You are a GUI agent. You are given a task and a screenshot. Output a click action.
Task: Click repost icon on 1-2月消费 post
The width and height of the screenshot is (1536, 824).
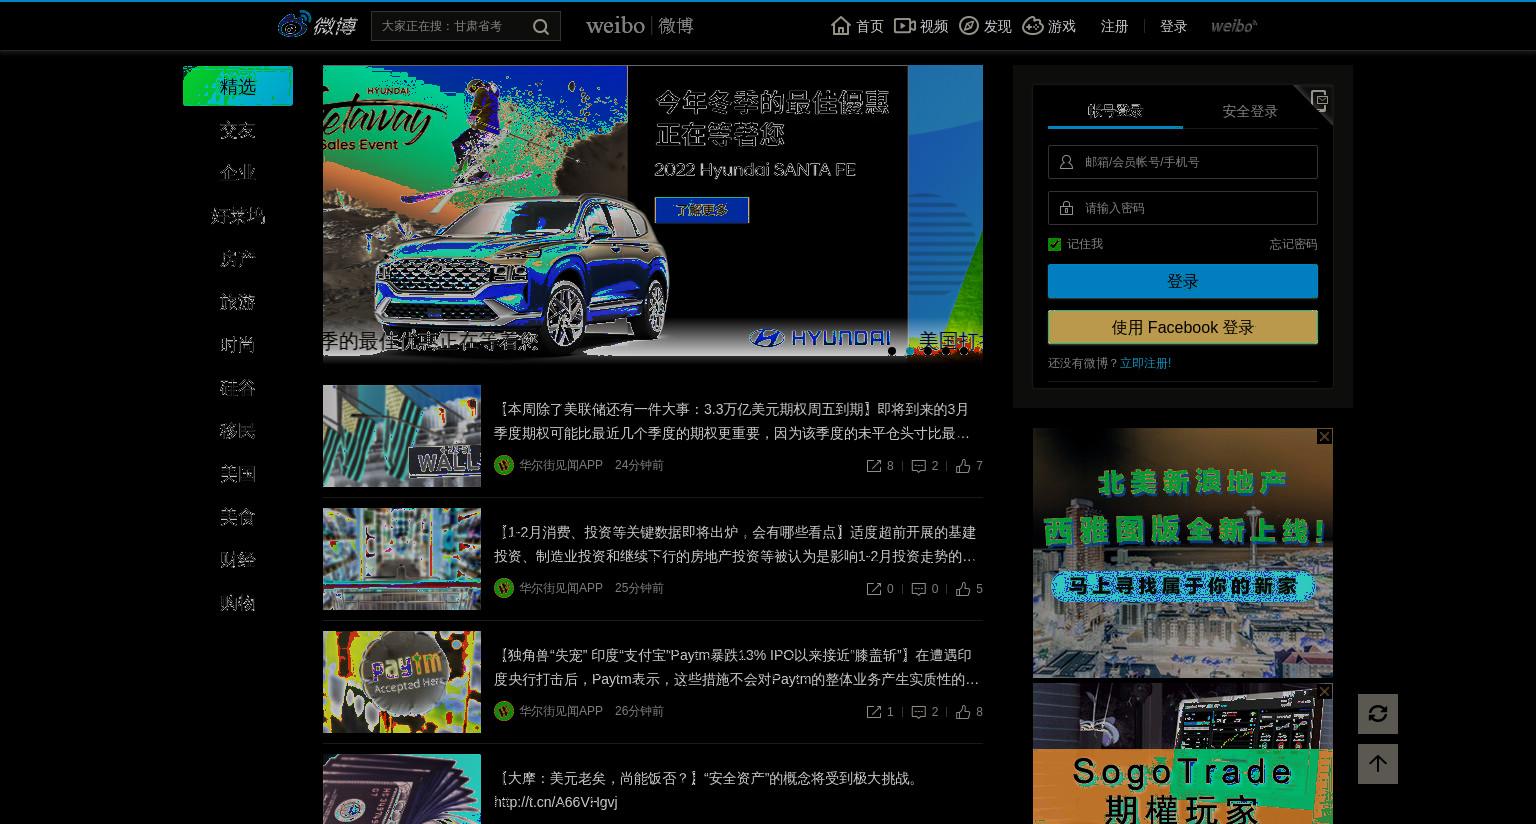pyautogui.click(x=874, y=589)
